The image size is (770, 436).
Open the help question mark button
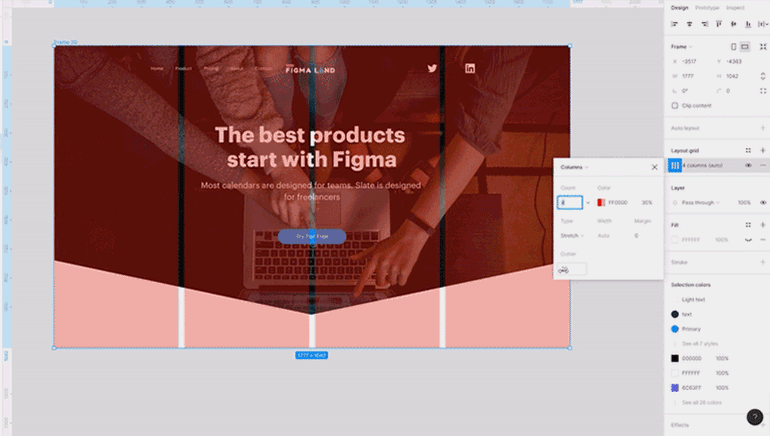tap(755, 417)
